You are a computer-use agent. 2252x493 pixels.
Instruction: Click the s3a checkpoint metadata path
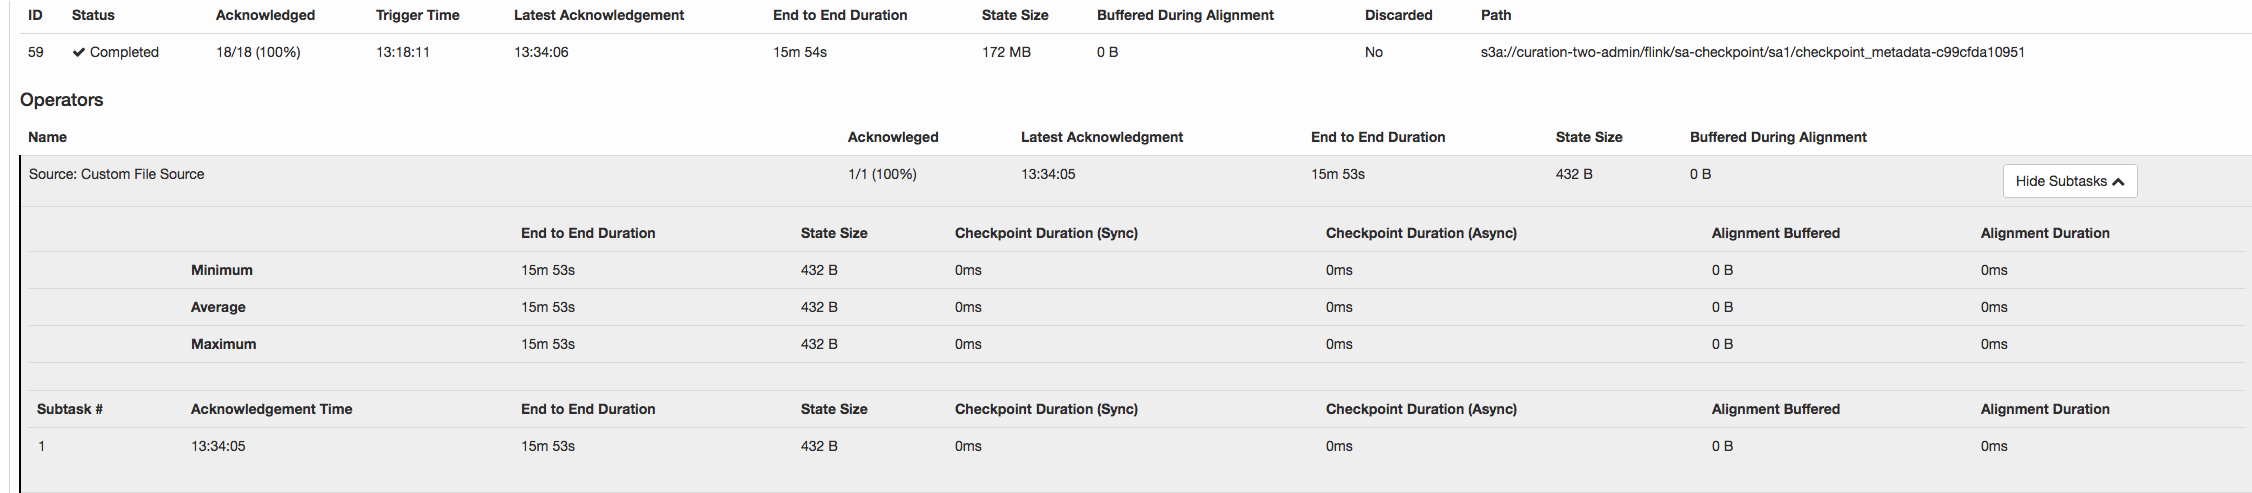[x=1752, y=52]
